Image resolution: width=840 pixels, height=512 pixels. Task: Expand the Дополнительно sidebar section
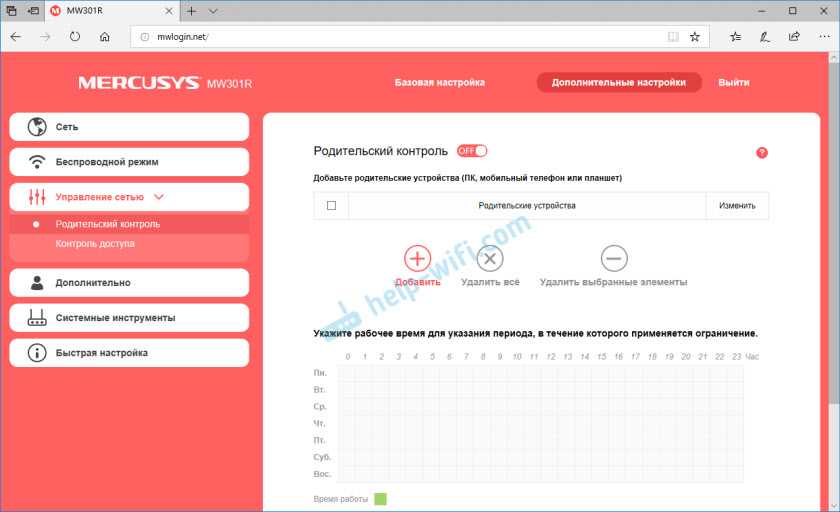tap(129, 283)
